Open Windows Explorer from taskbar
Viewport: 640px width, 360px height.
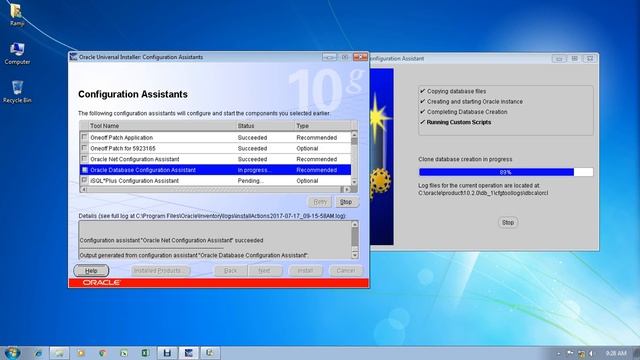(x=60, y=353)
